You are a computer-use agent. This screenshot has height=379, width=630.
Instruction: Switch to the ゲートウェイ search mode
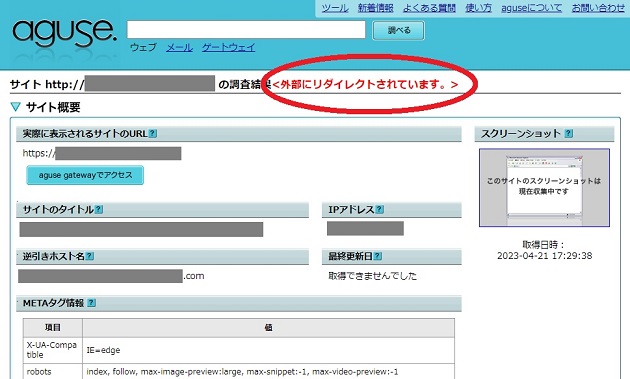228,47
